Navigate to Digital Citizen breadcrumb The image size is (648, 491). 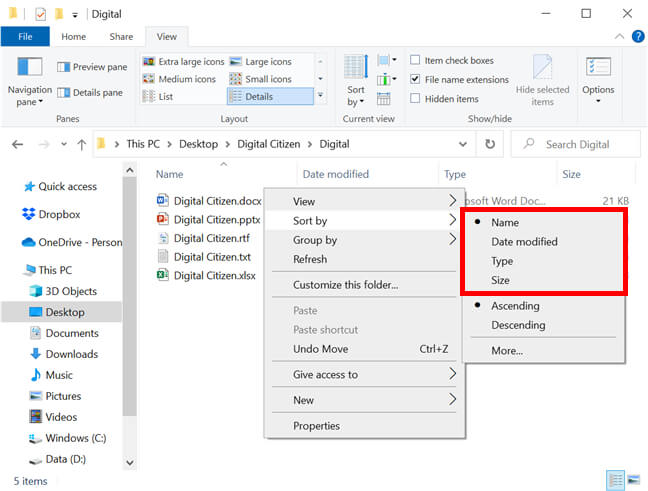pos(269,144)
